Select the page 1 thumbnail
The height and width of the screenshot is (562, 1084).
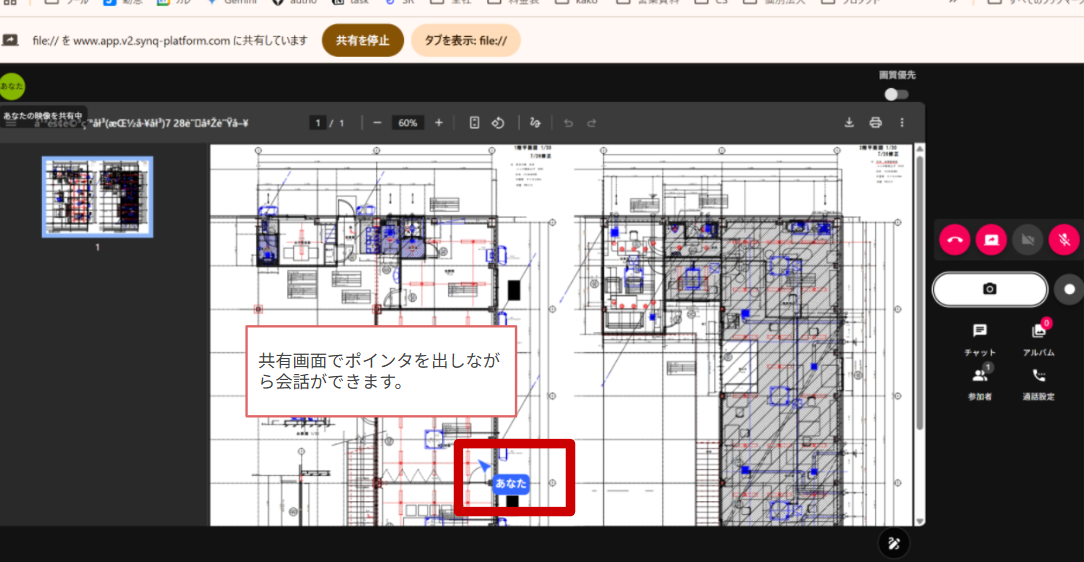97,197
